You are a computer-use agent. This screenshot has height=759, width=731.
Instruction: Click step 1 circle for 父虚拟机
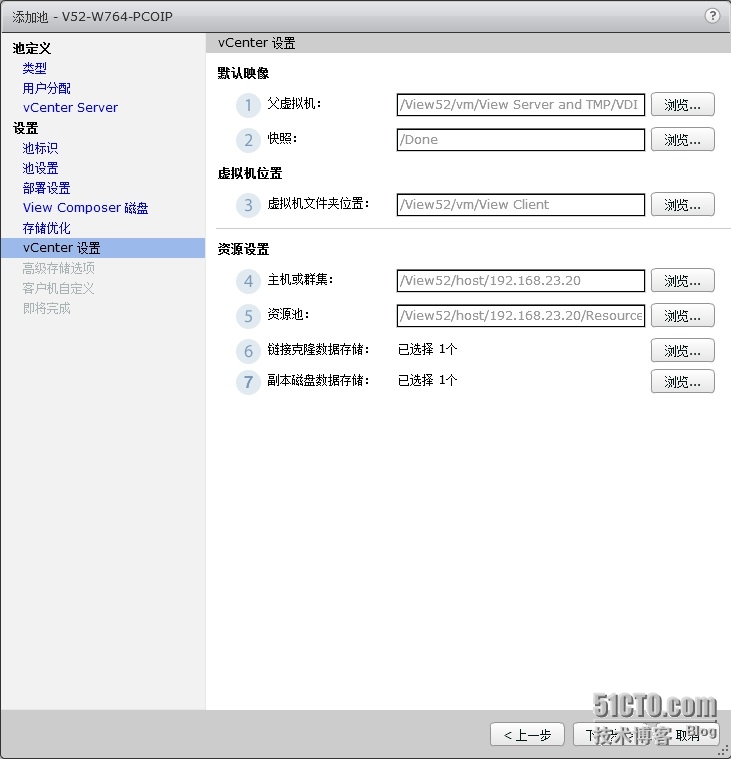(x=248, y=105)
